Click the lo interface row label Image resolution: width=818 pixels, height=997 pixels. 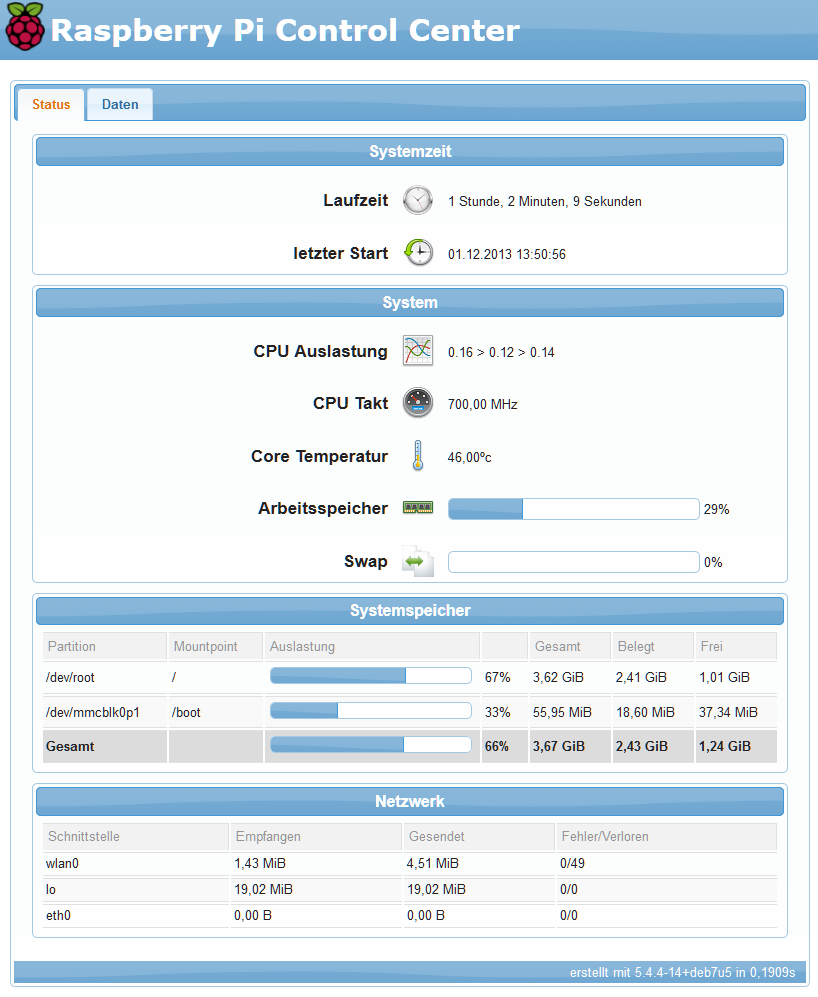(x=51, y=889)
